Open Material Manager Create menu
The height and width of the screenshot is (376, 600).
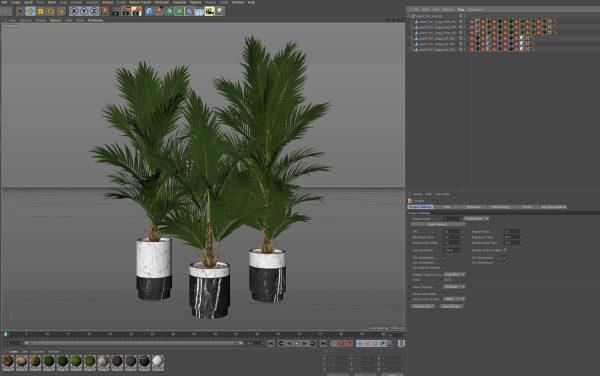click(13, 352)
